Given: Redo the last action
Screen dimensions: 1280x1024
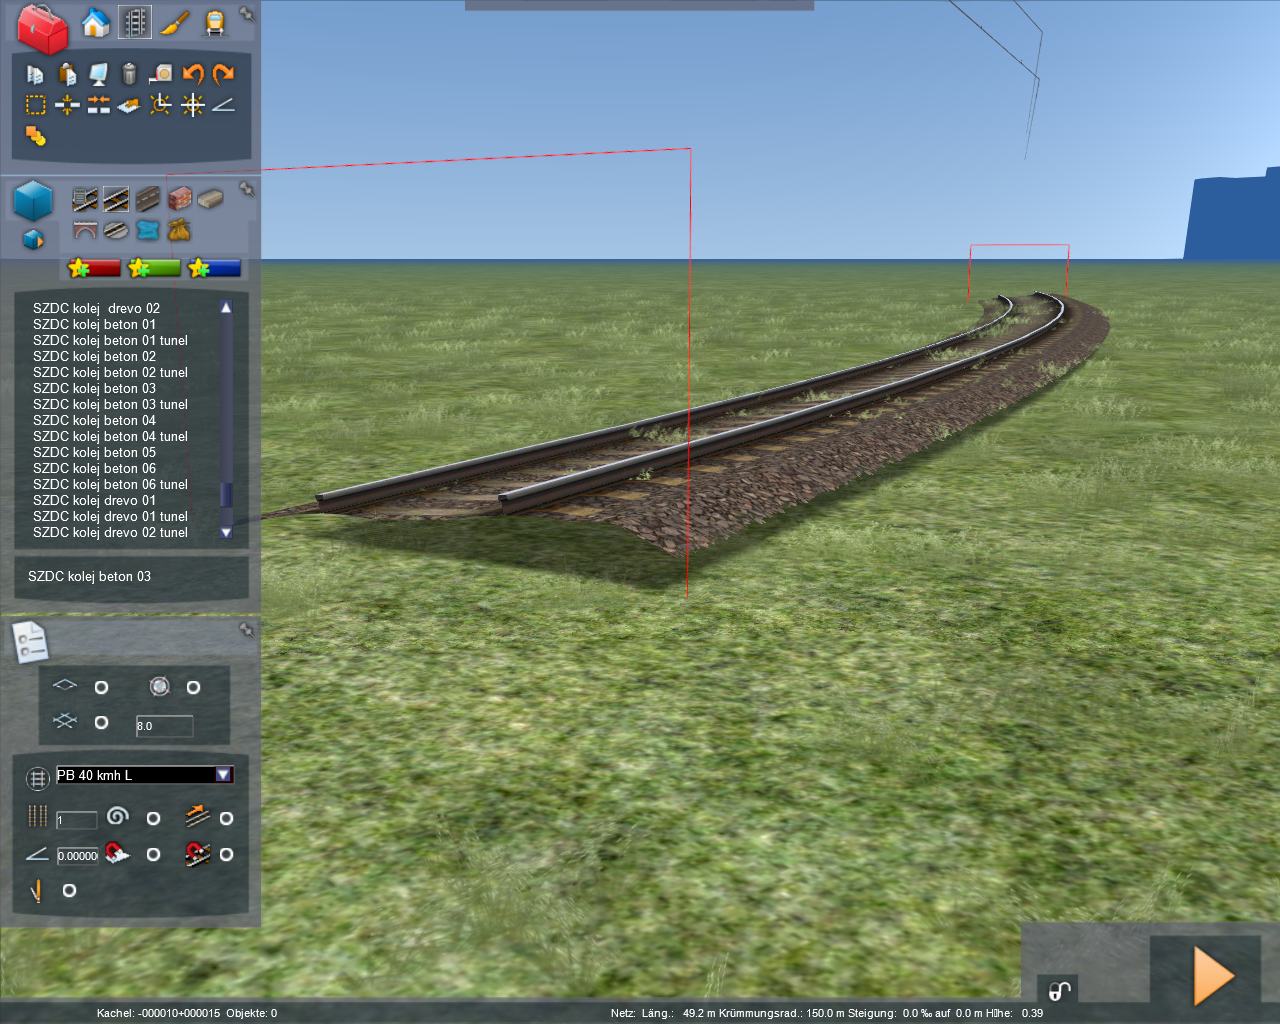Looking at the screenshot, I should coord(224,74).
